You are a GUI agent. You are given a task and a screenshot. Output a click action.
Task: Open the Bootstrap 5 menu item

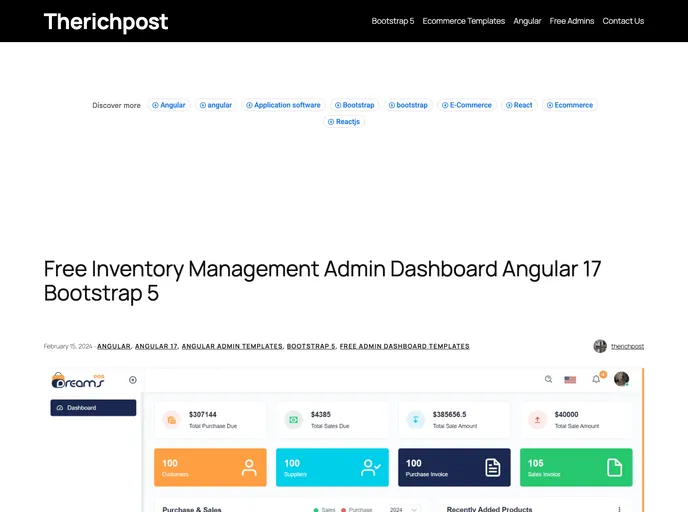(393, 21)
